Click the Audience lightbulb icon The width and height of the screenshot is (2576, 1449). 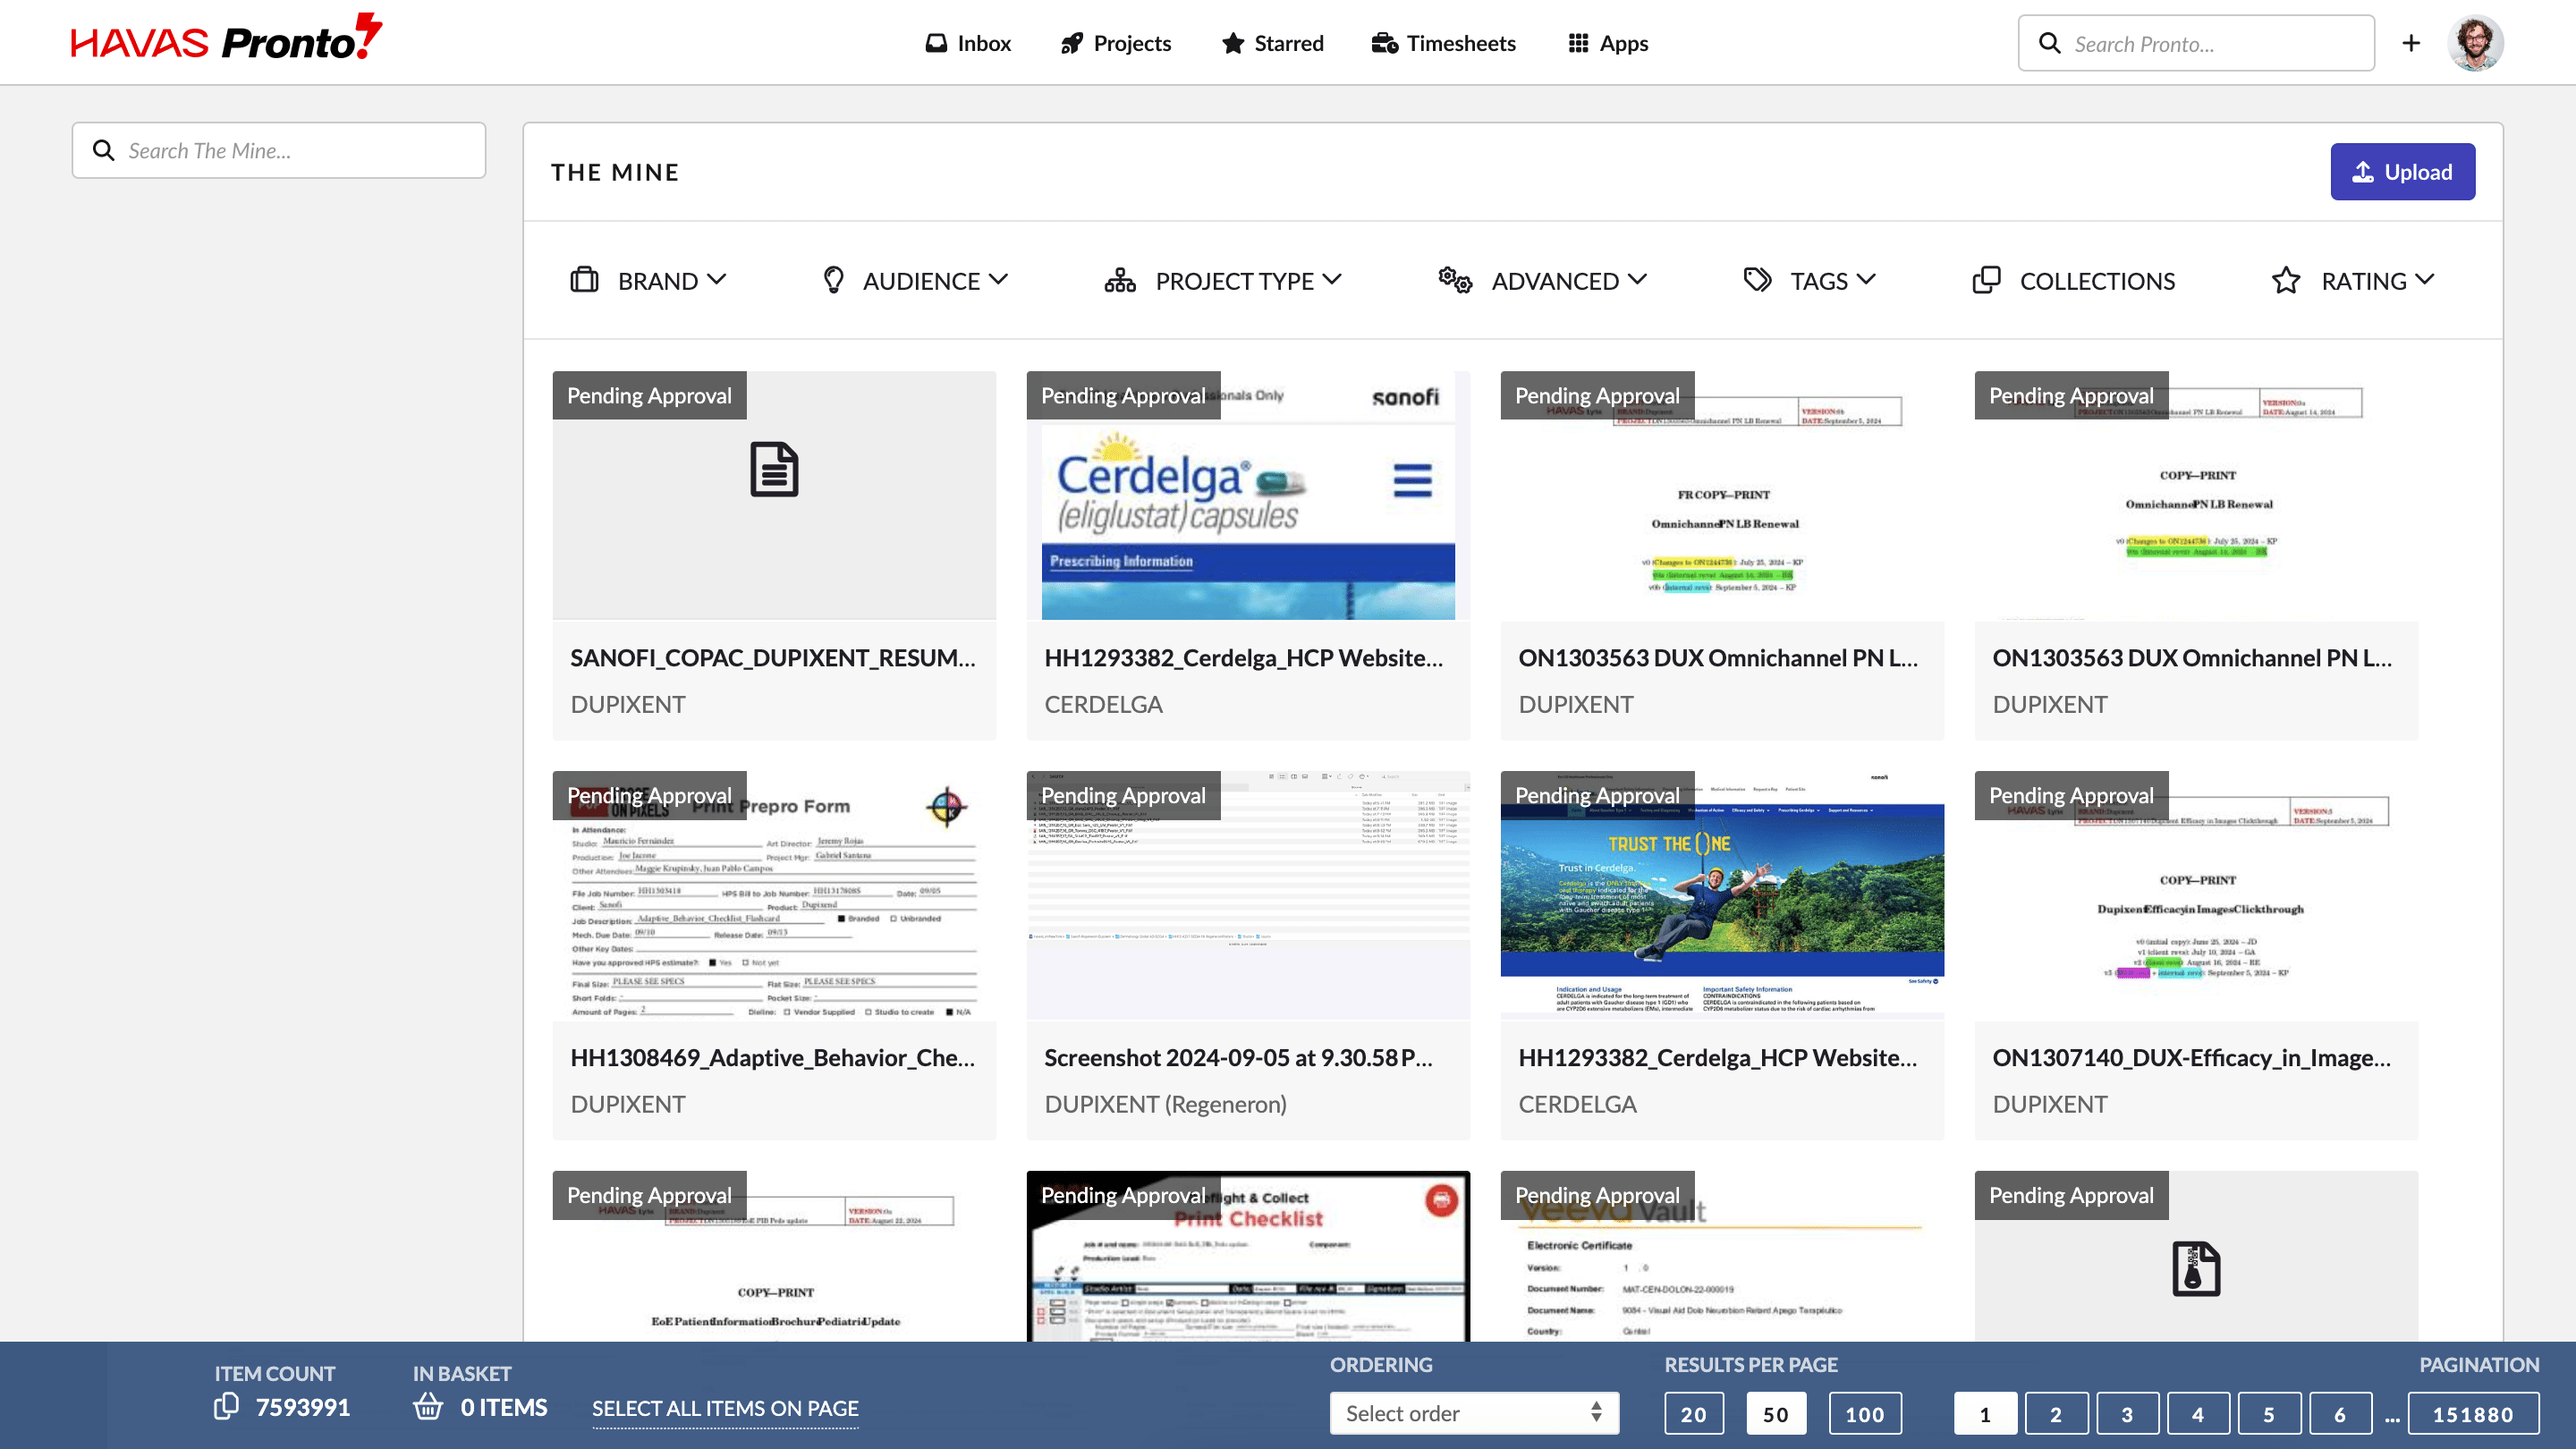coord(833,280)
